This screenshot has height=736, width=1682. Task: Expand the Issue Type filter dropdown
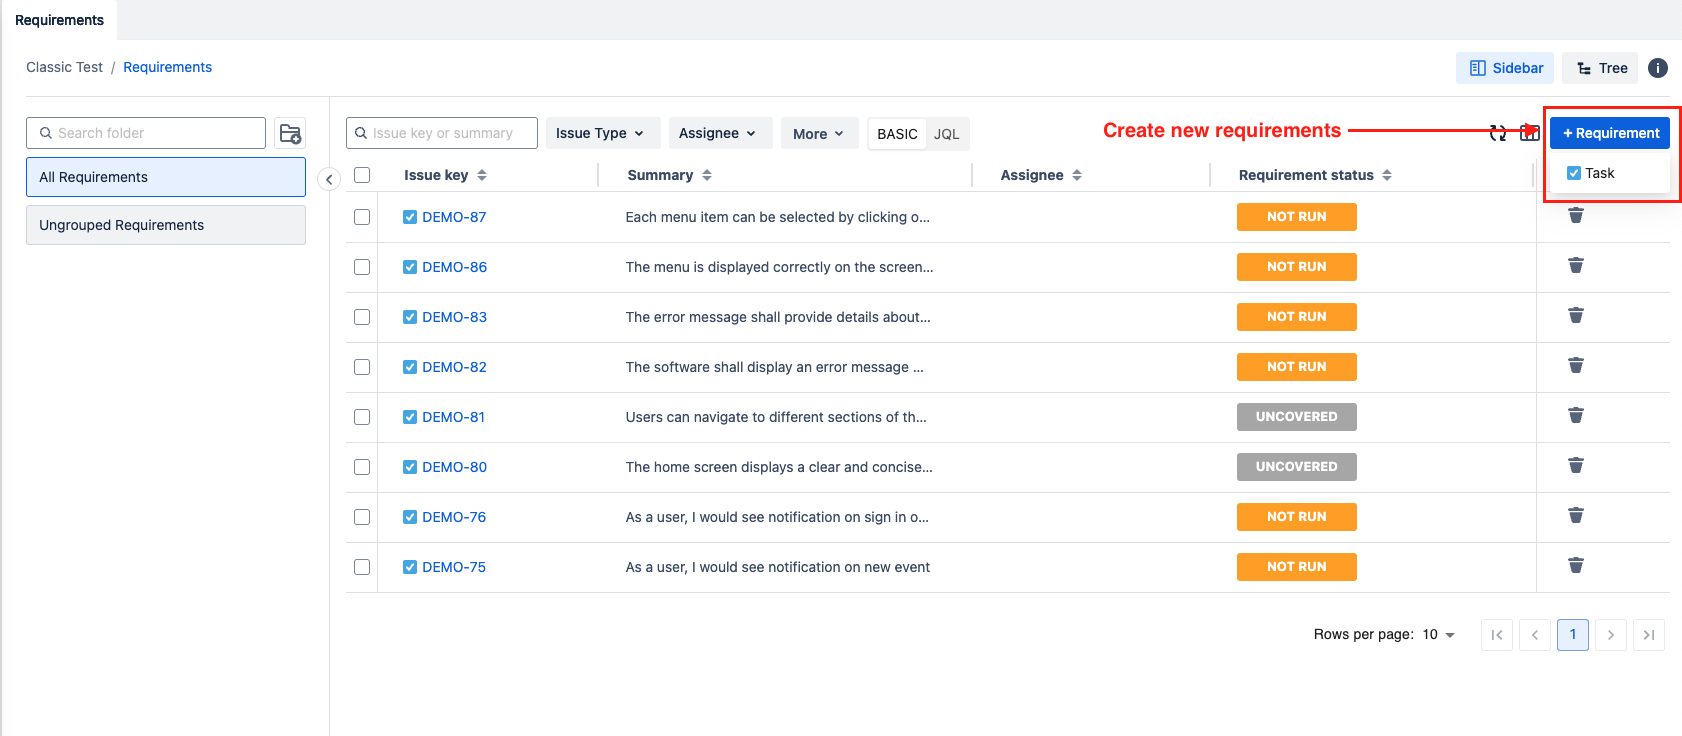tap(600, 133)
